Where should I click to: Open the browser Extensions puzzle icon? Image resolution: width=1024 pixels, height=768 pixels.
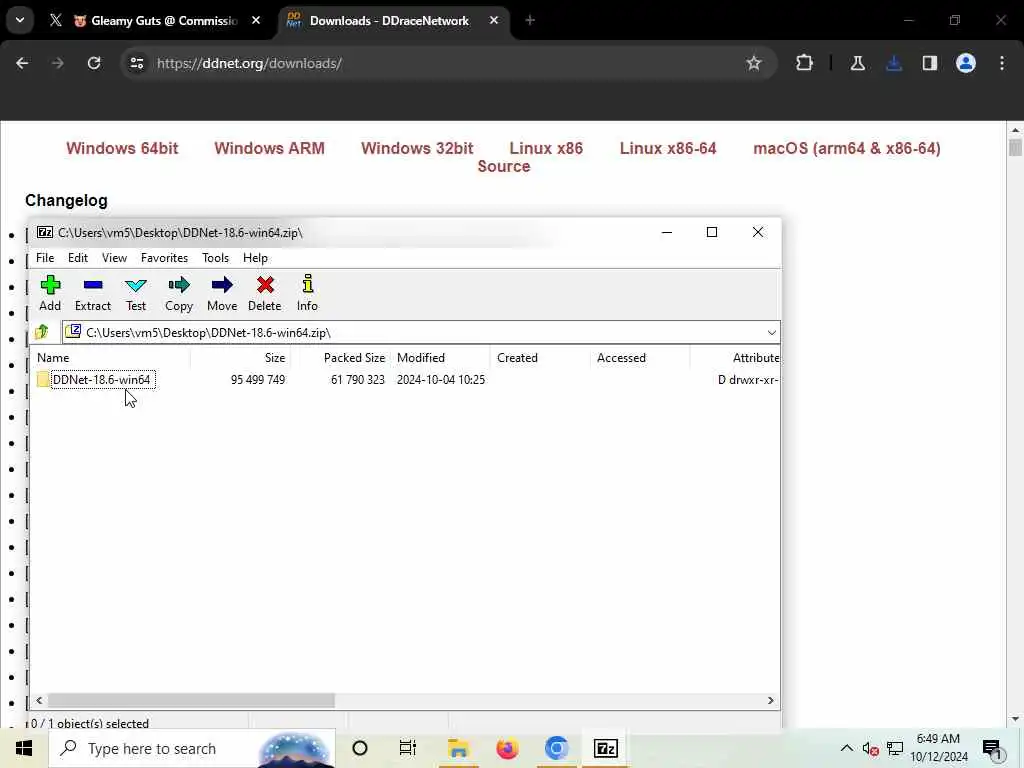coord(805,63)
